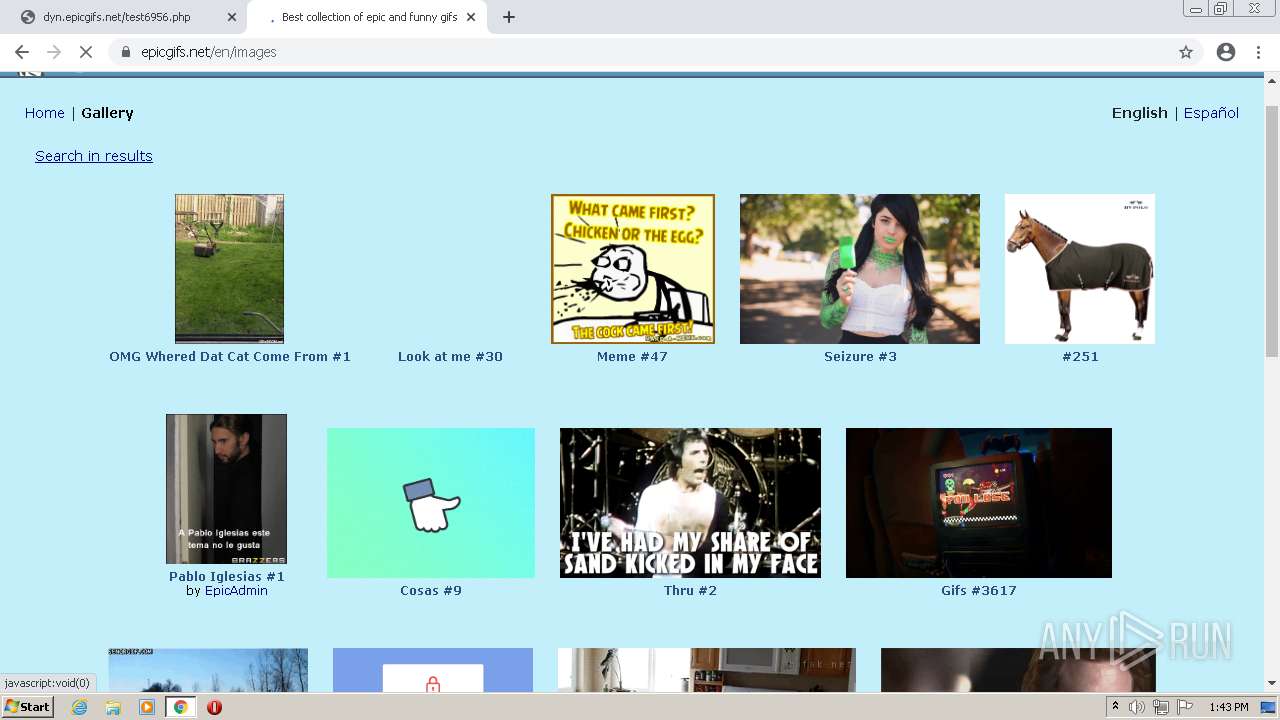The width and height of the screenshot is (1280, 720).
Task: Open the volume speaker tray icon
Action: pyautogui.click(x=1137, y=707)
